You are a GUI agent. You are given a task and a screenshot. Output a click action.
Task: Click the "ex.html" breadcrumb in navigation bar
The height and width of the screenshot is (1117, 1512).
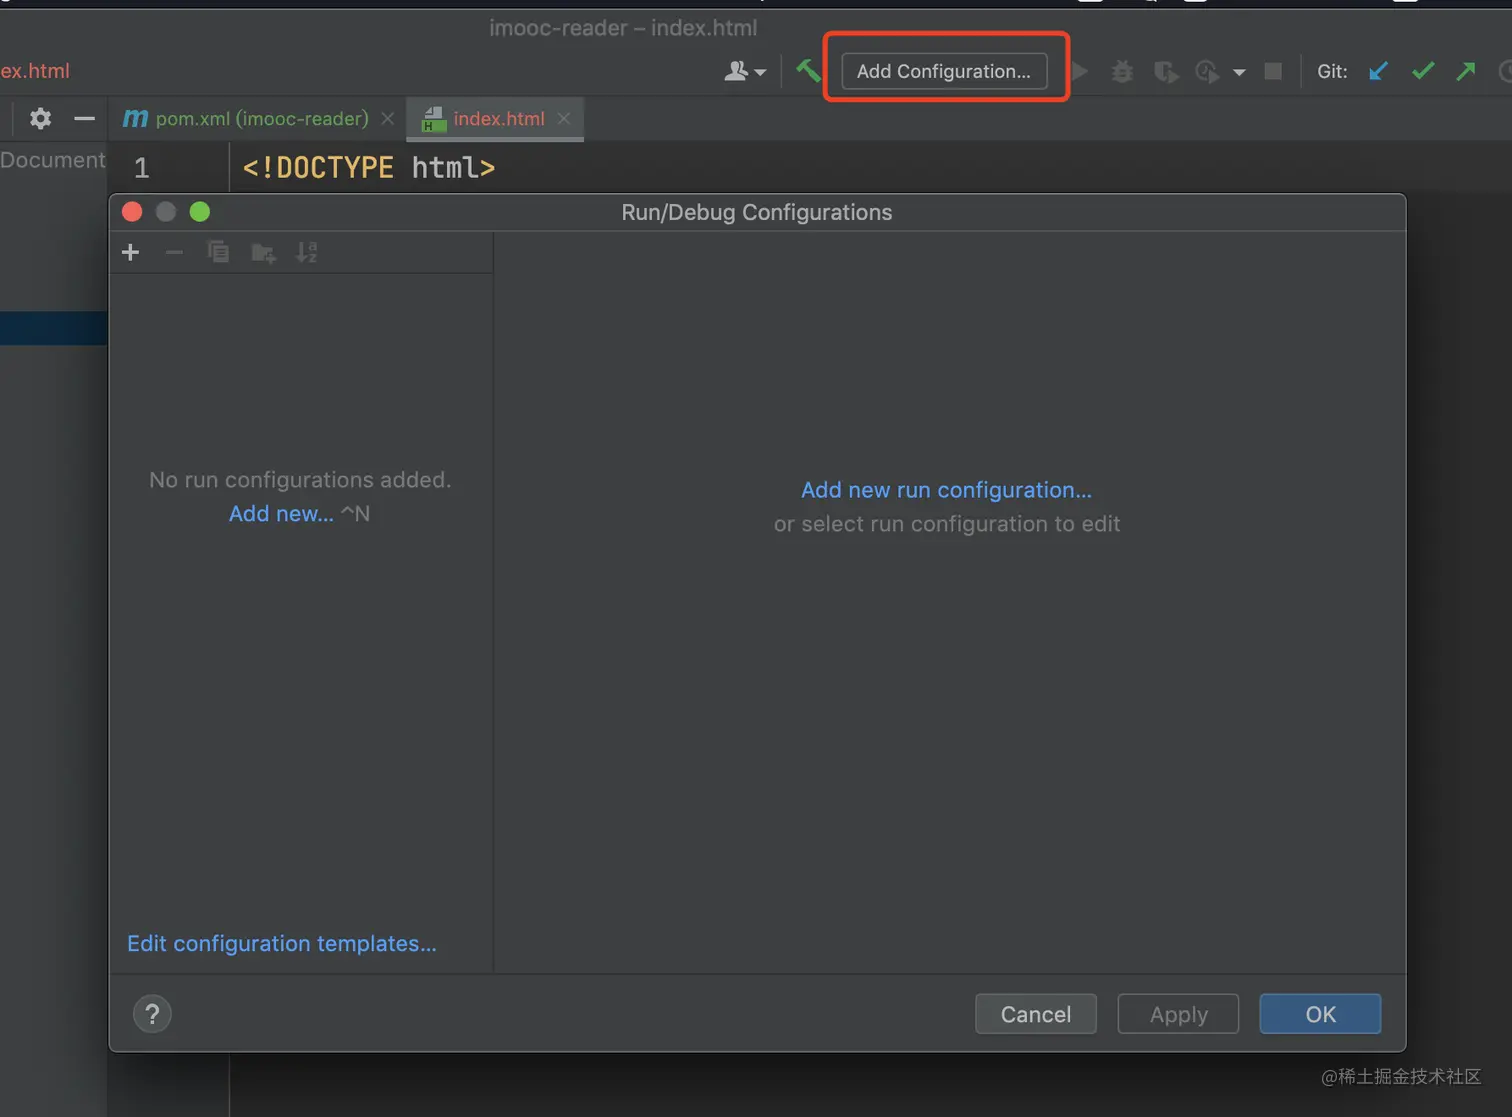click(35, 71)
